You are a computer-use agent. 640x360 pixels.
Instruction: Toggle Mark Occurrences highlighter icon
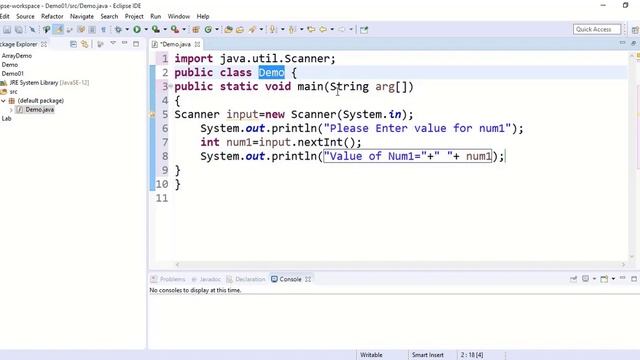(x=58, y=29)
